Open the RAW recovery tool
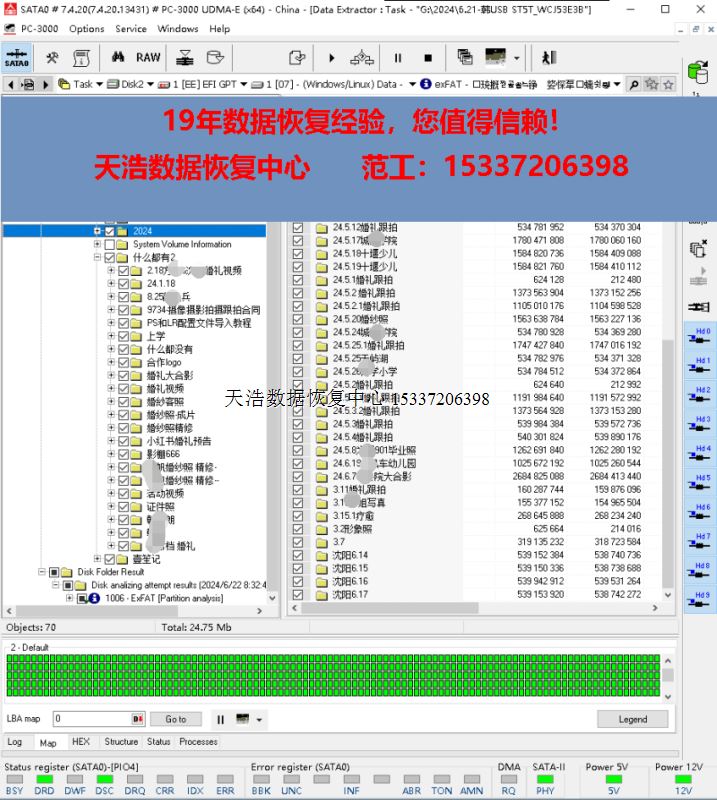 tap(148, 58)
